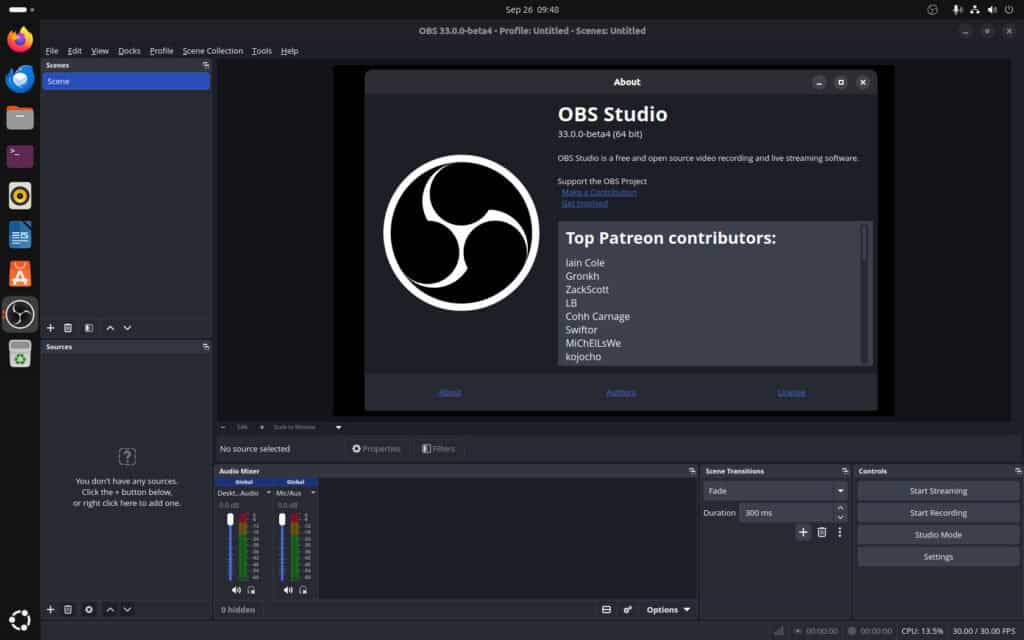The image size is (1024, 640).
Task: Move scene down with the arrow icon
Action: [x=127, y=328]
